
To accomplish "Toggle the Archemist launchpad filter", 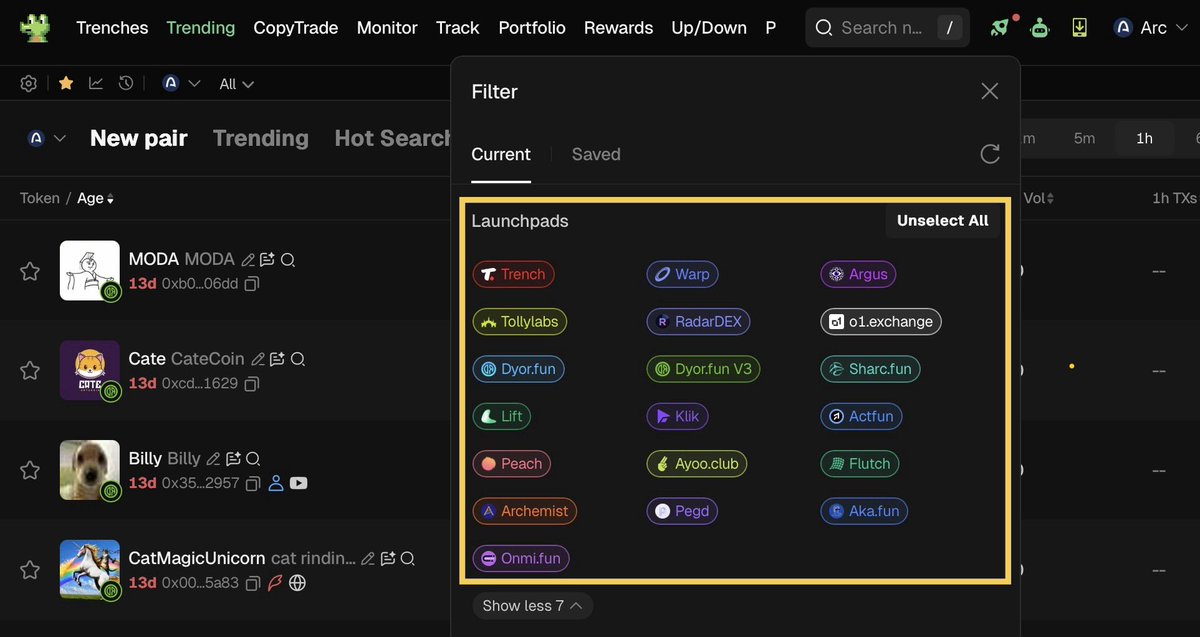I will point(525,511).
